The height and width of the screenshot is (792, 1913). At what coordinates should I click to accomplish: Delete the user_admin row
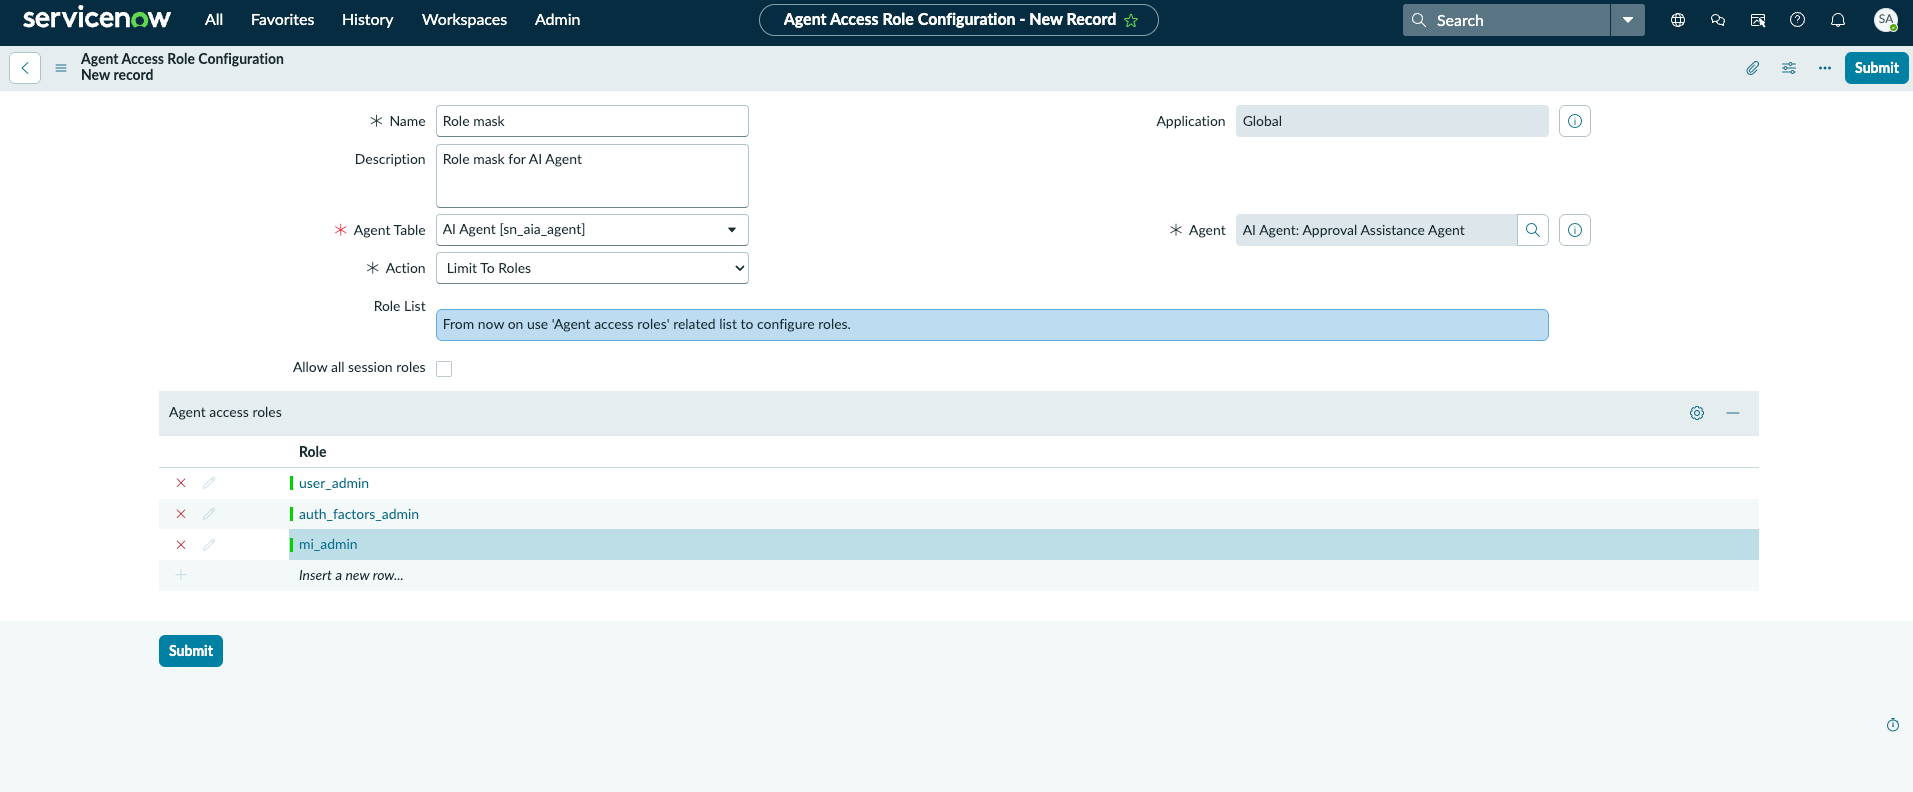pyautogui.click(x=181, y=483)
